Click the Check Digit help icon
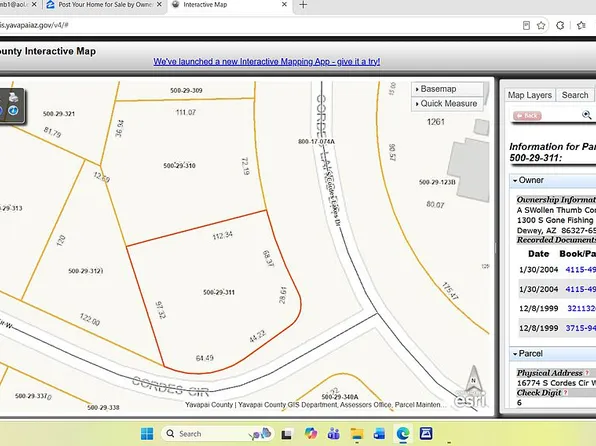Viewport: 596px width, 446px height. point(566,393)
